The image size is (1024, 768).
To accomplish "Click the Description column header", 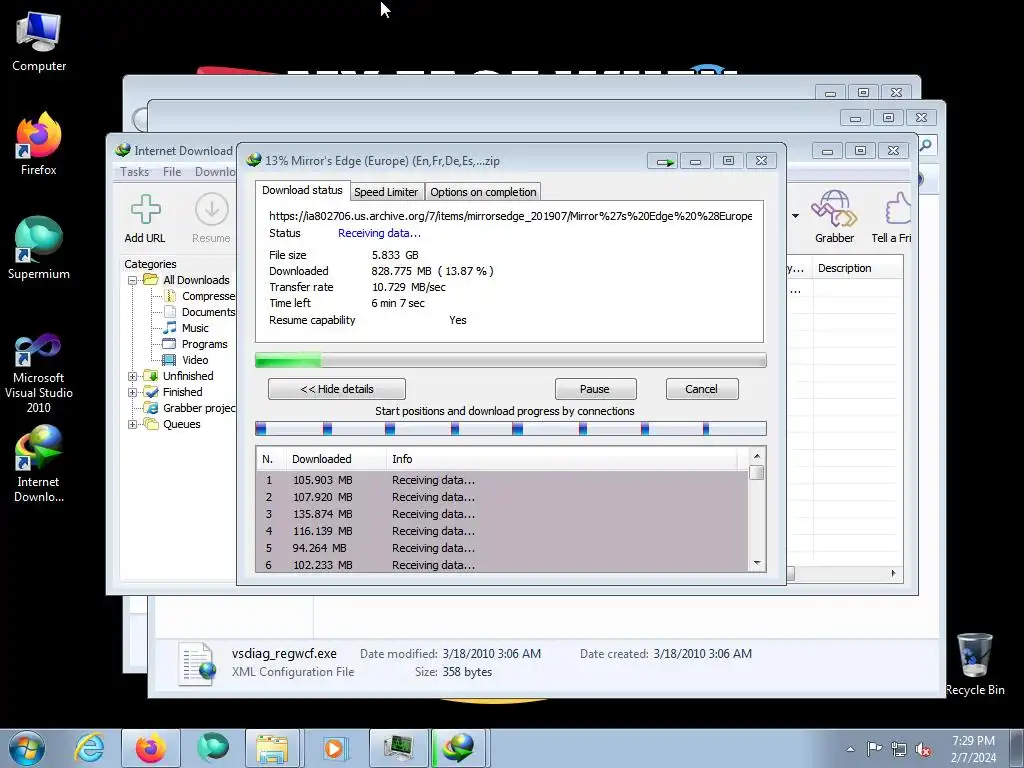I will (857, 268).
